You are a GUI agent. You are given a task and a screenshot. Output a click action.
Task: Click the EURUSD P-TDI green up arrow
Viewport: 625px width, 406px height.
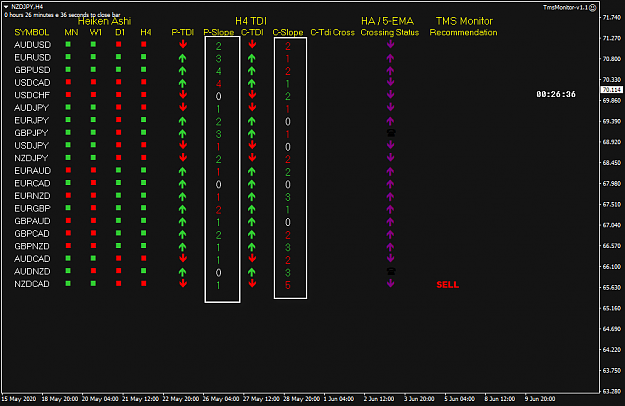tap(183, 59)
